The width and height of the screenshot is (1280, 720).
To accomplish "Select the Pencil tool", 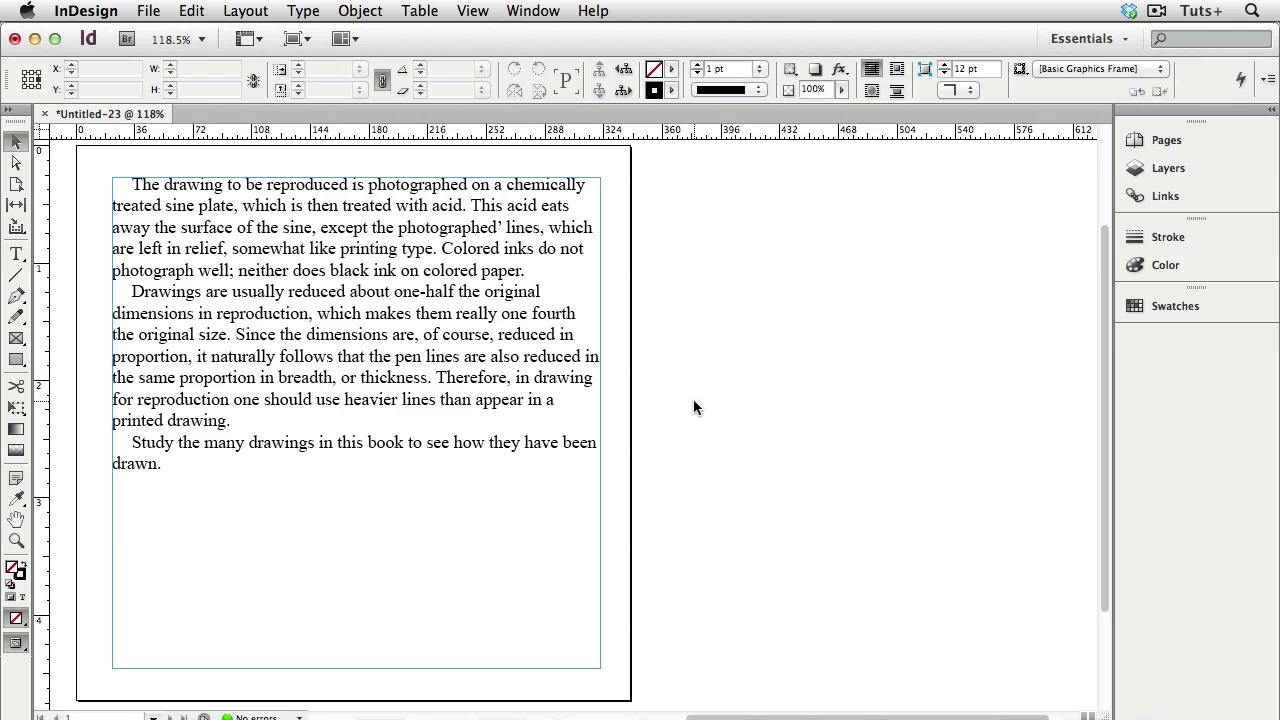I will click(16, 317).
